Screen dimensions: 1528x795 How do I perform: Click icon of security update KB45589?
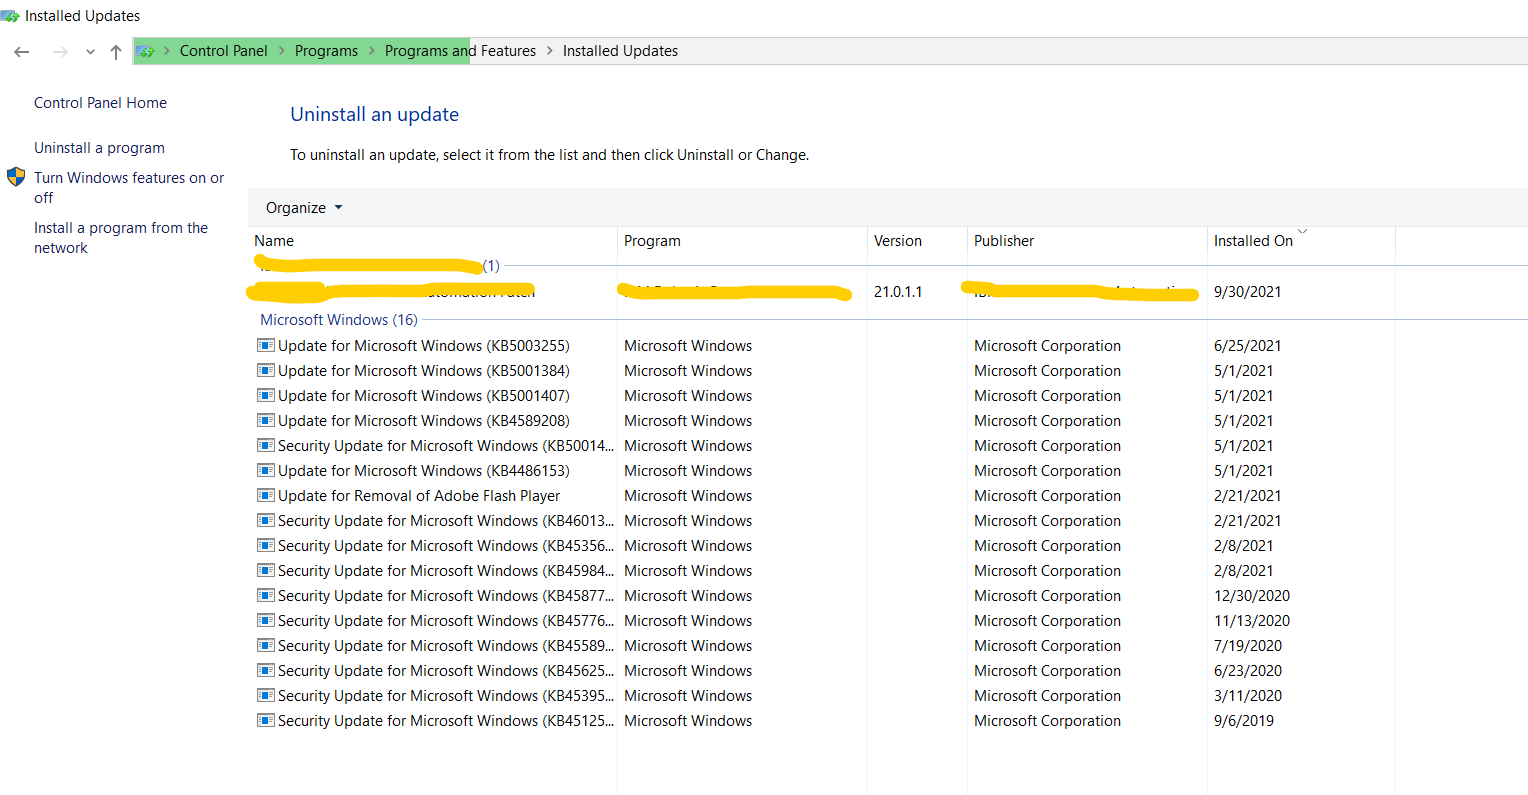266,646
